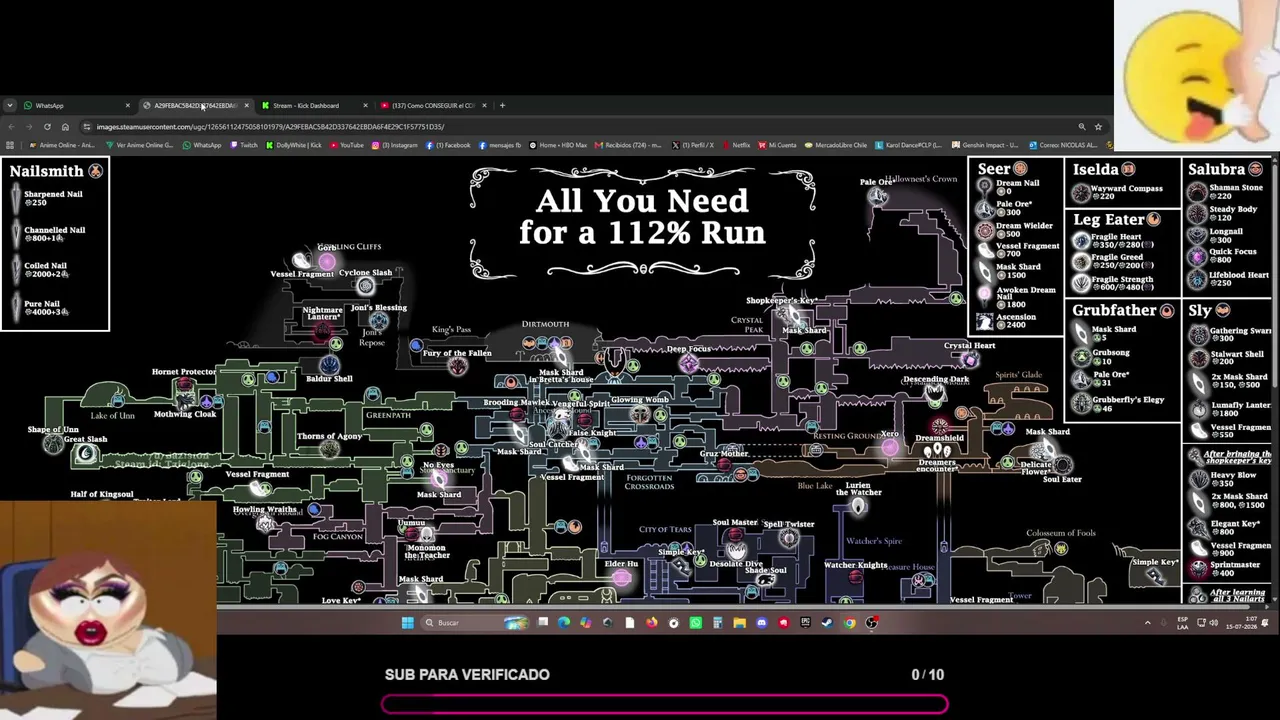Go back using browser back arrow
The image size is (1280, 720).
click(x=10, y=127)
